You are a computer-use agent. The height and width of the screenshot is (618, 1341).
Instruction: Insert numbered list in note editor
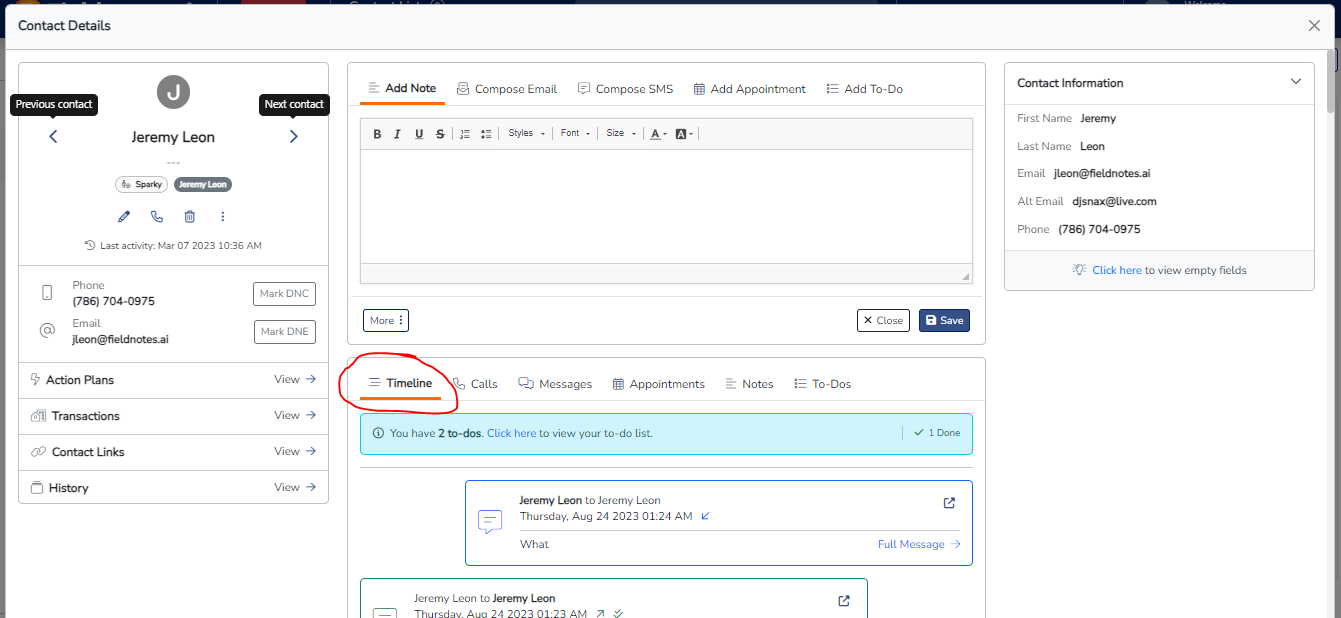click(465, 134)
